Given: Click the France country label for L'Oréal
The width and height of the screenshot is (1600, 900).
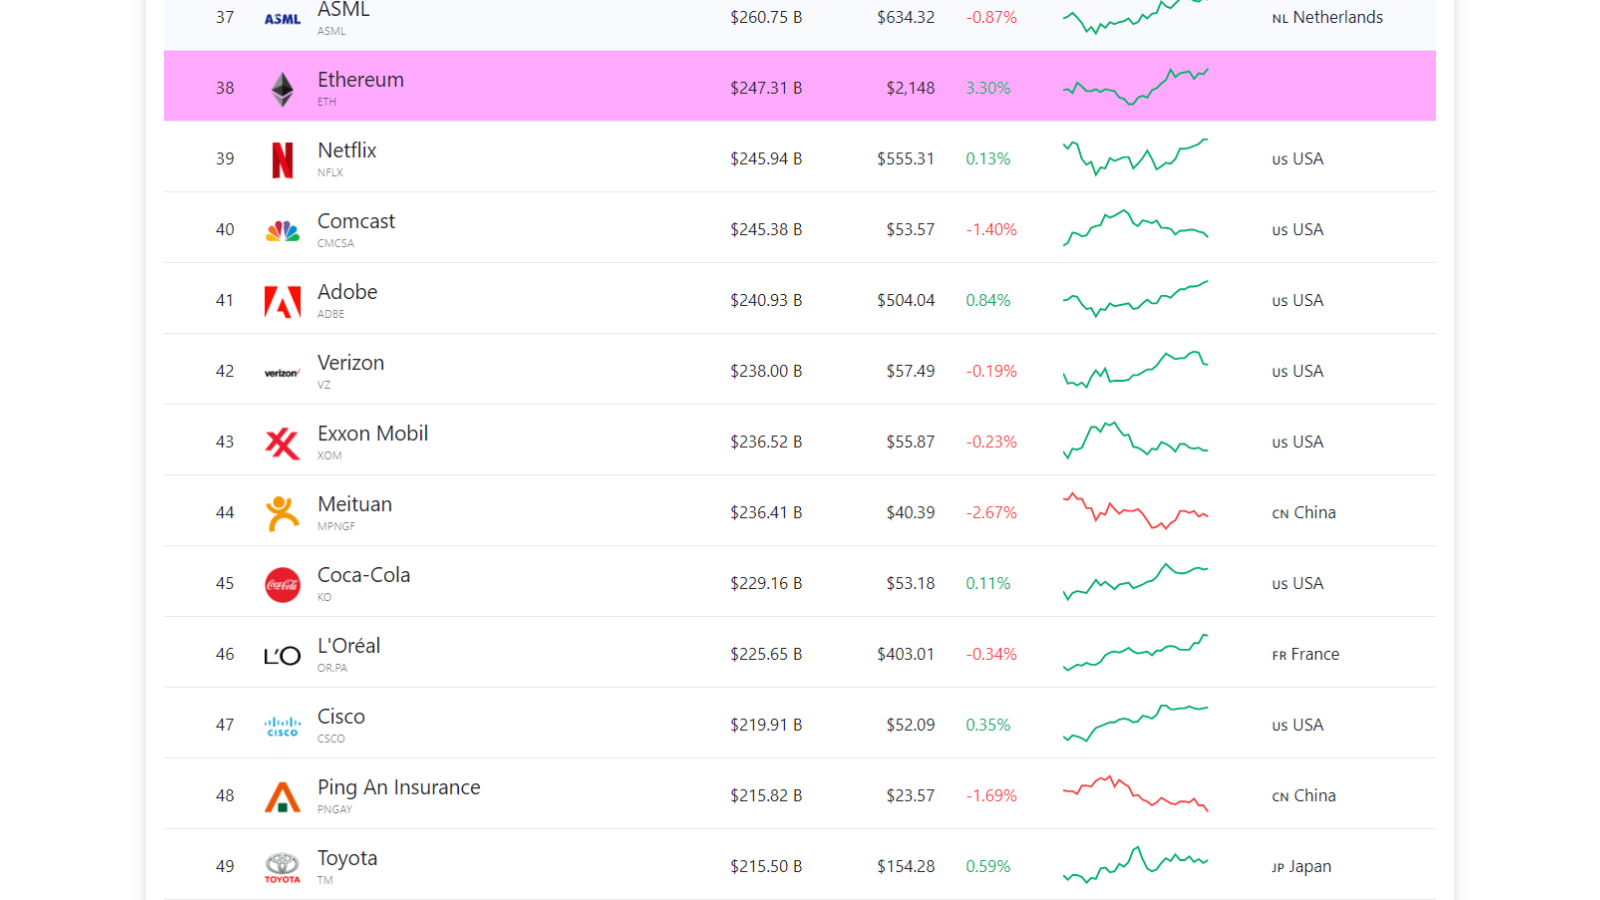Looking at the screenshot, I should click(1305, 654).
